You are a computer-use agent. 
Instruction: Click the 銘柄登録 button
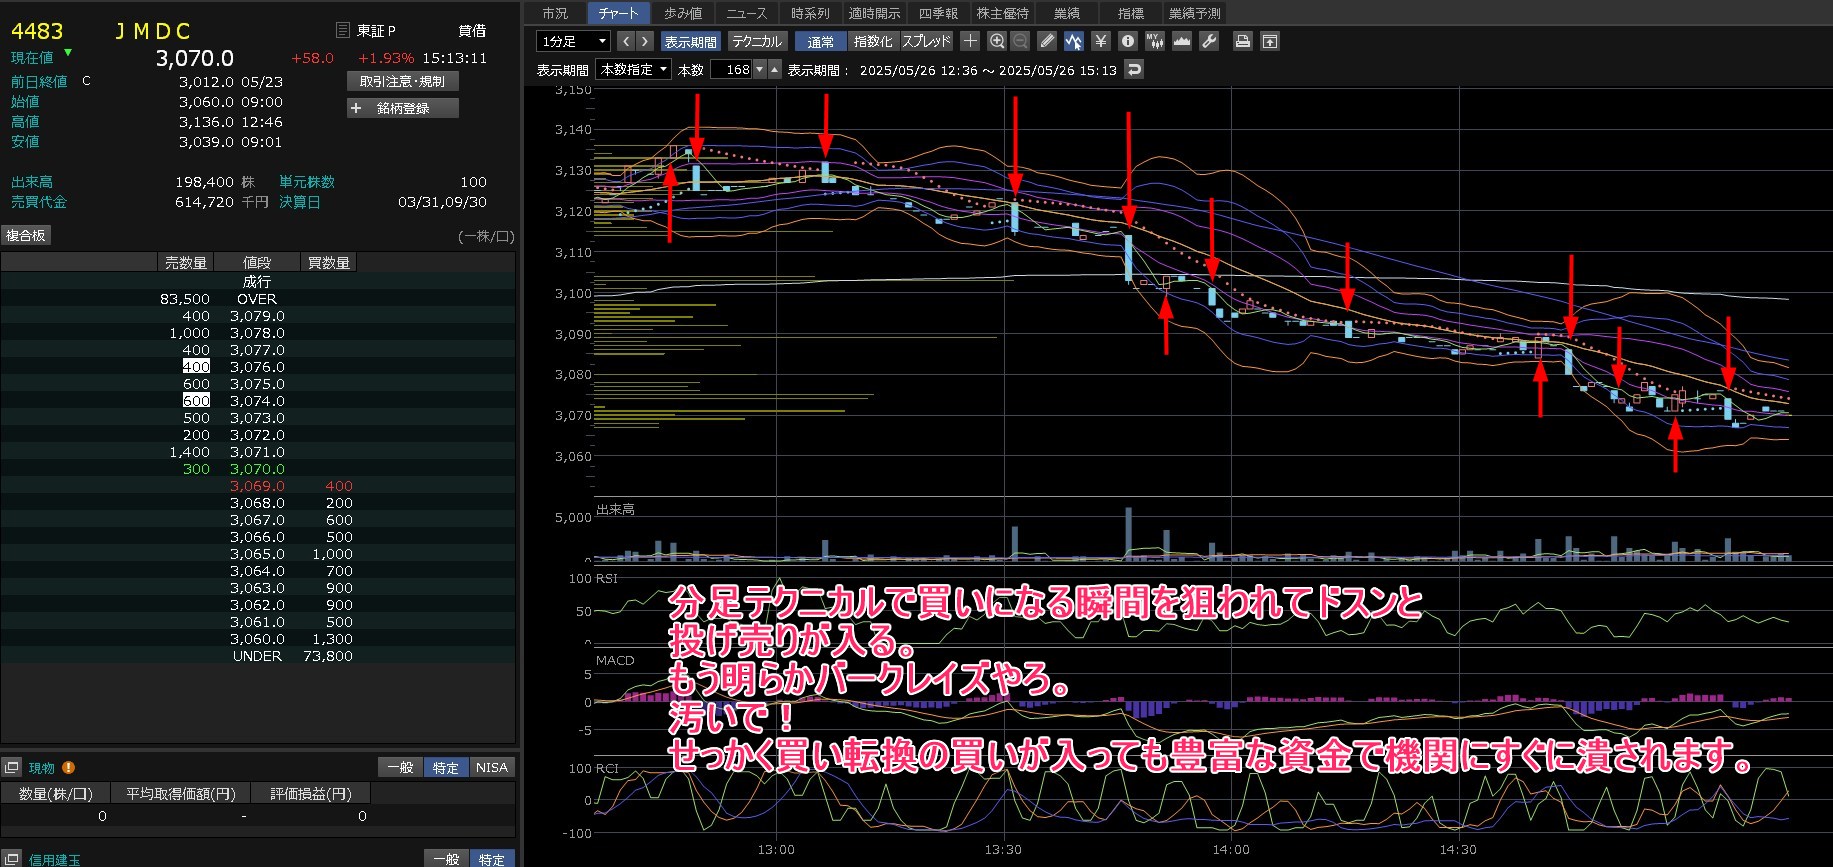(403, 108)
